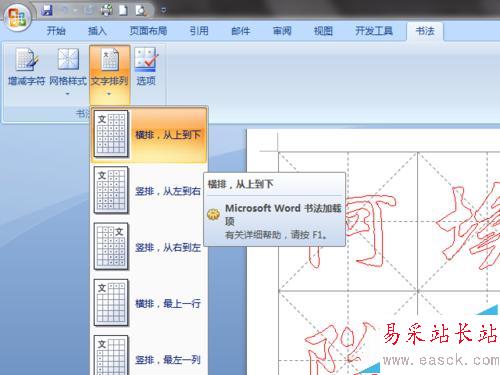The width and height of the screenshot is (500, 375).
Task: Open the 选项 checkmark icon
Action: [x=146, y=59]
